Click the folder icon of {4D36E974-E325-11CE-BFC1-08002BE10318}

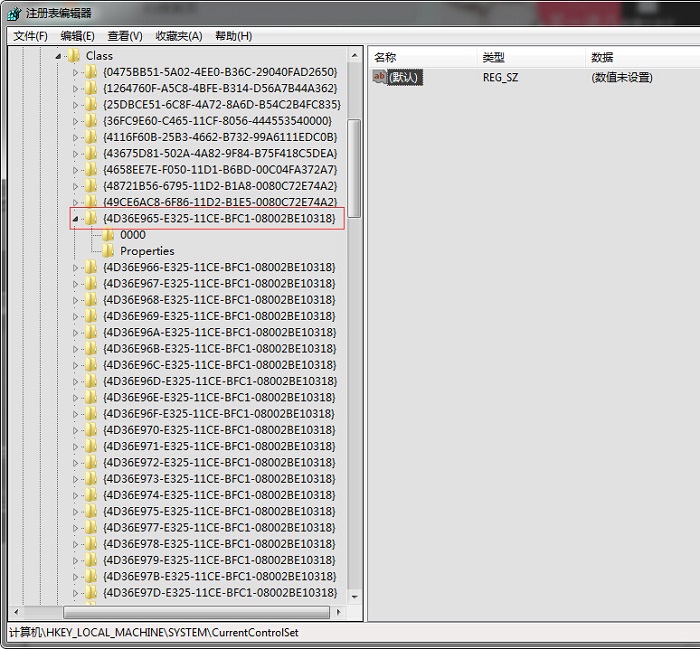91,495
